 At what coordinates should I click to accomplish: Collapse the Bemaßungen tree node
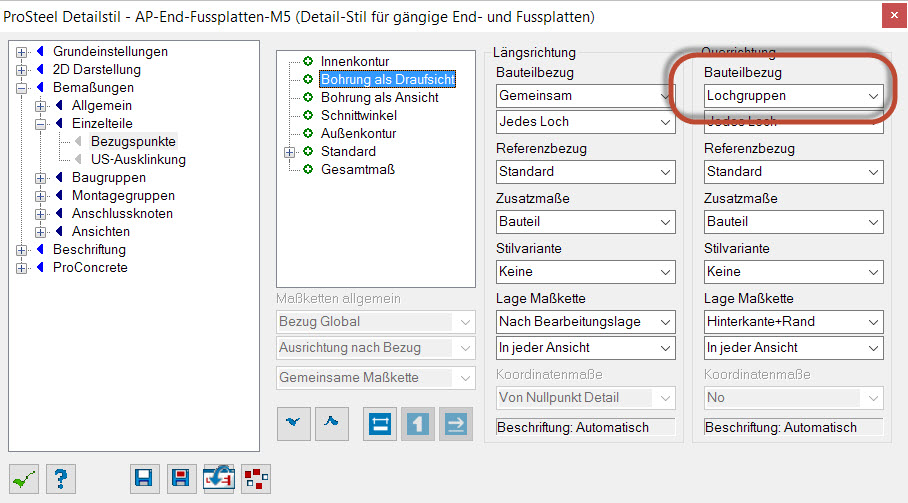[x=21, y=88]
